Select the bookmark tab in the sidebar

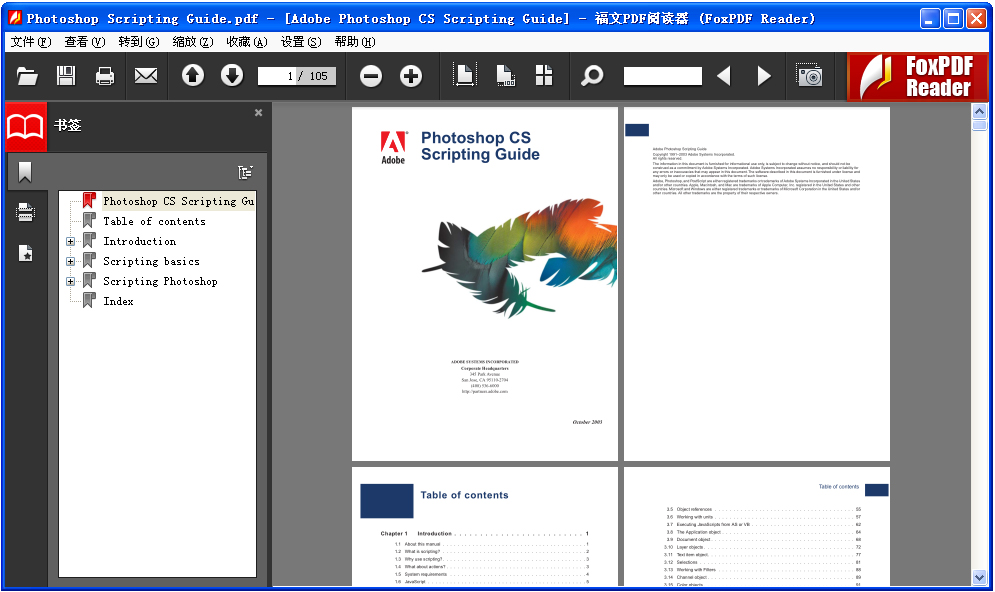coord(25,172)
